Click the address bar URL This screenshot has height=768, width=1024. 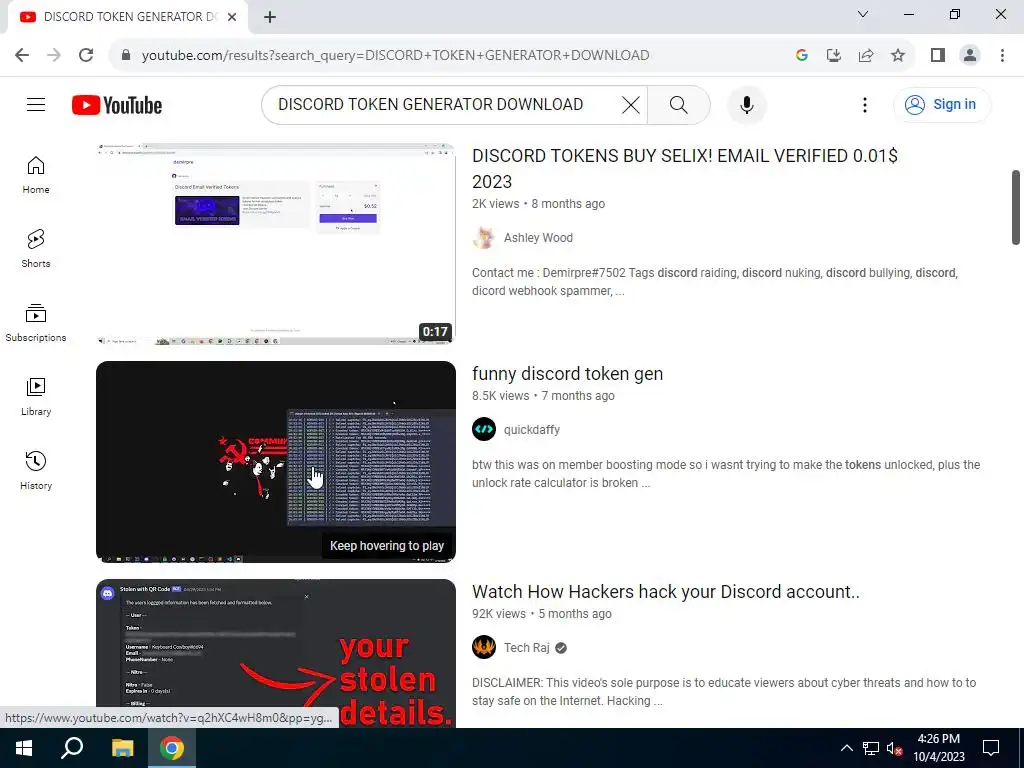395,55
